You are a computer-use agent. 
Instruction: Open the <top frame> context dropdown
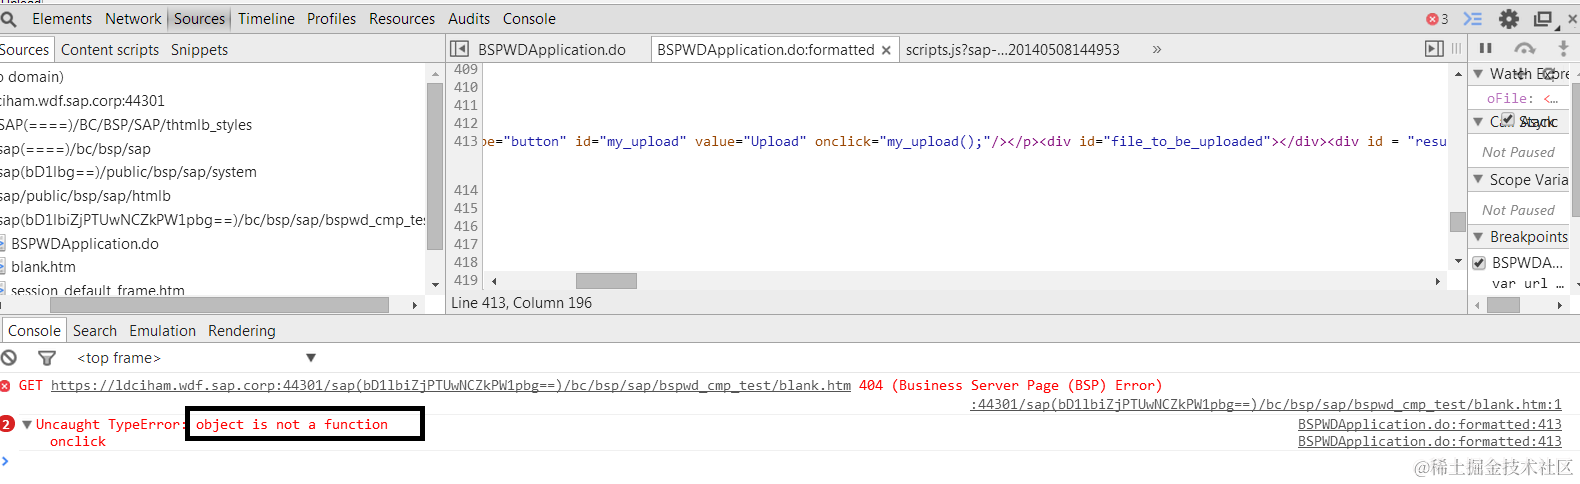[x=196, y=357]
